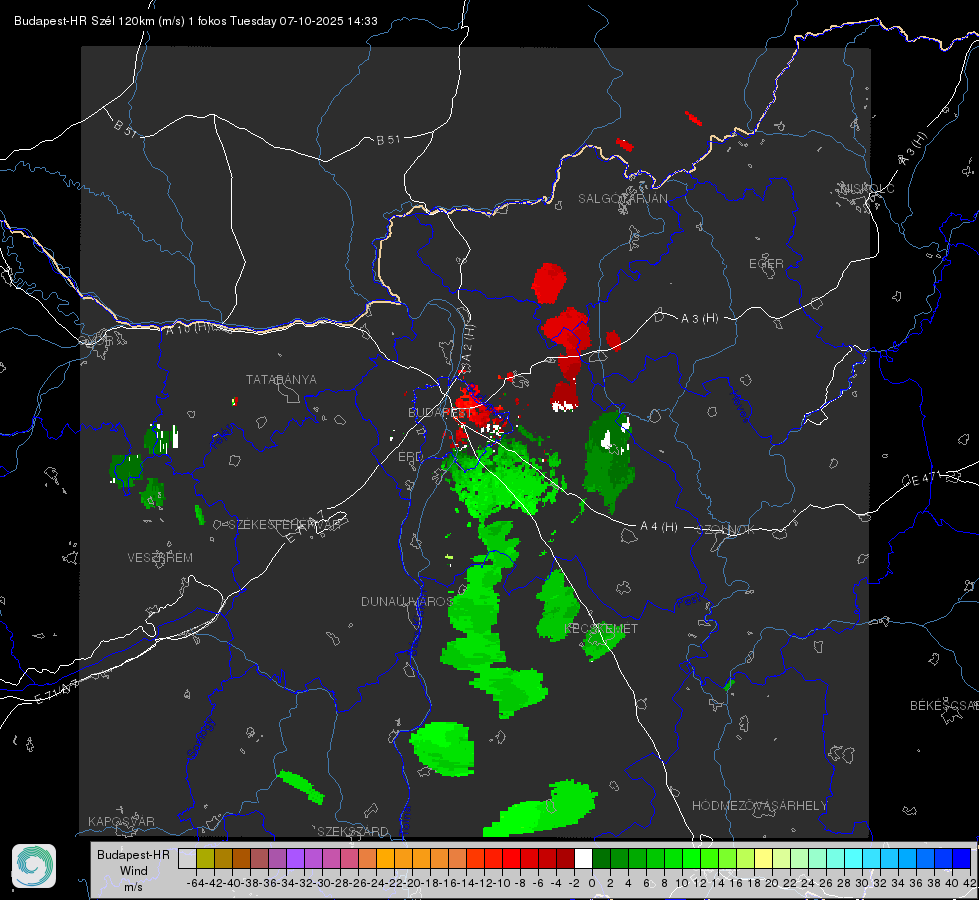
Task: Select the A 2 (H) road label
Action: click(x=467, y=344)
